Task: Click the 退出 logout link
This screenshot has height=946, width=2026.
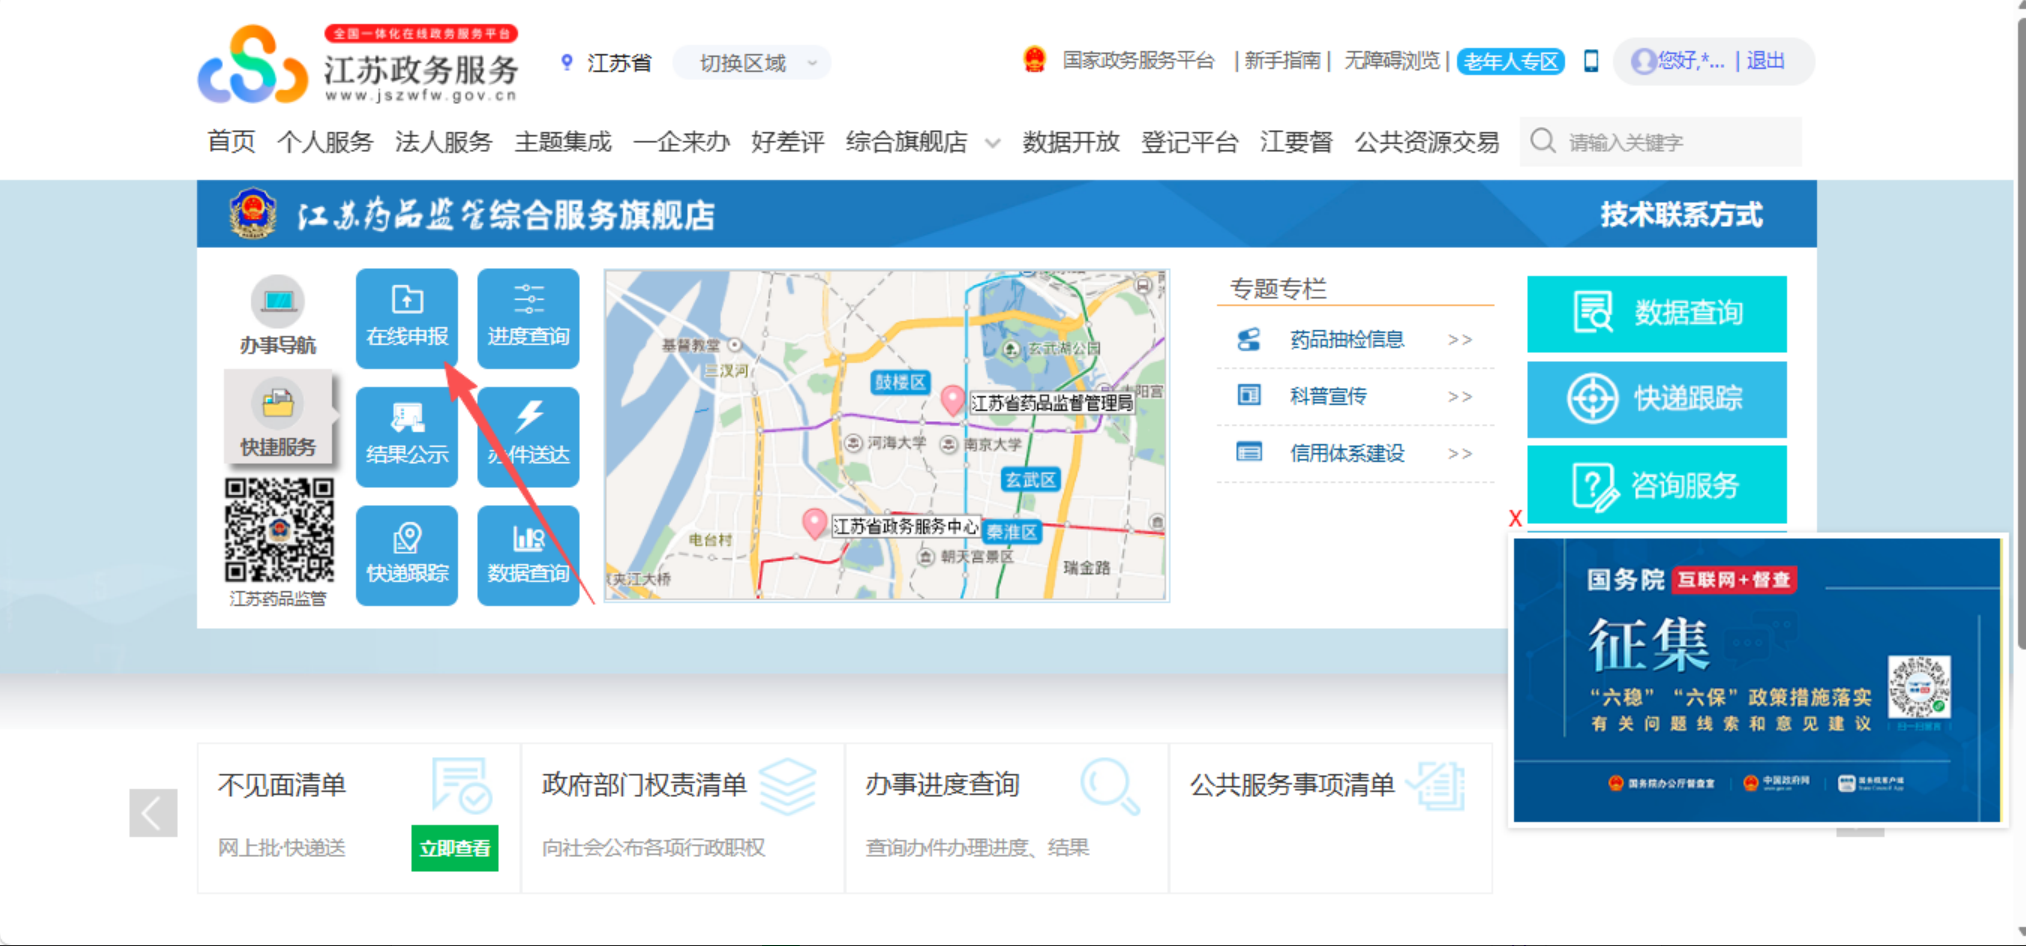Action: (1766, 61)
